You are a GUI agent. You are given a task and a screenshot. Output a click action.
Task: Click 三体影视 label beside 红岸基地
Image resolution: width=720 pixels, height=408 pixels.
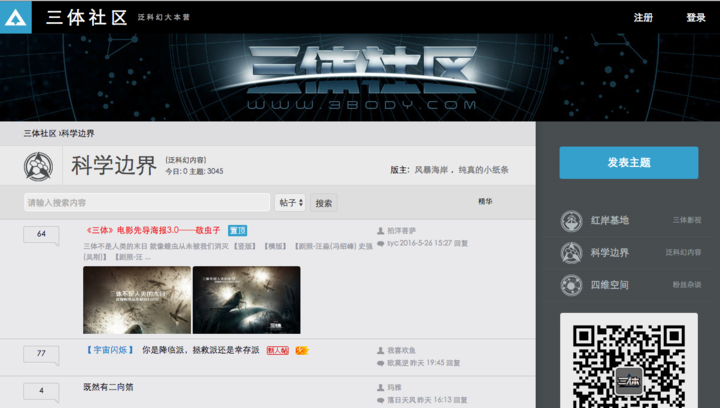[x=687, y=220]
